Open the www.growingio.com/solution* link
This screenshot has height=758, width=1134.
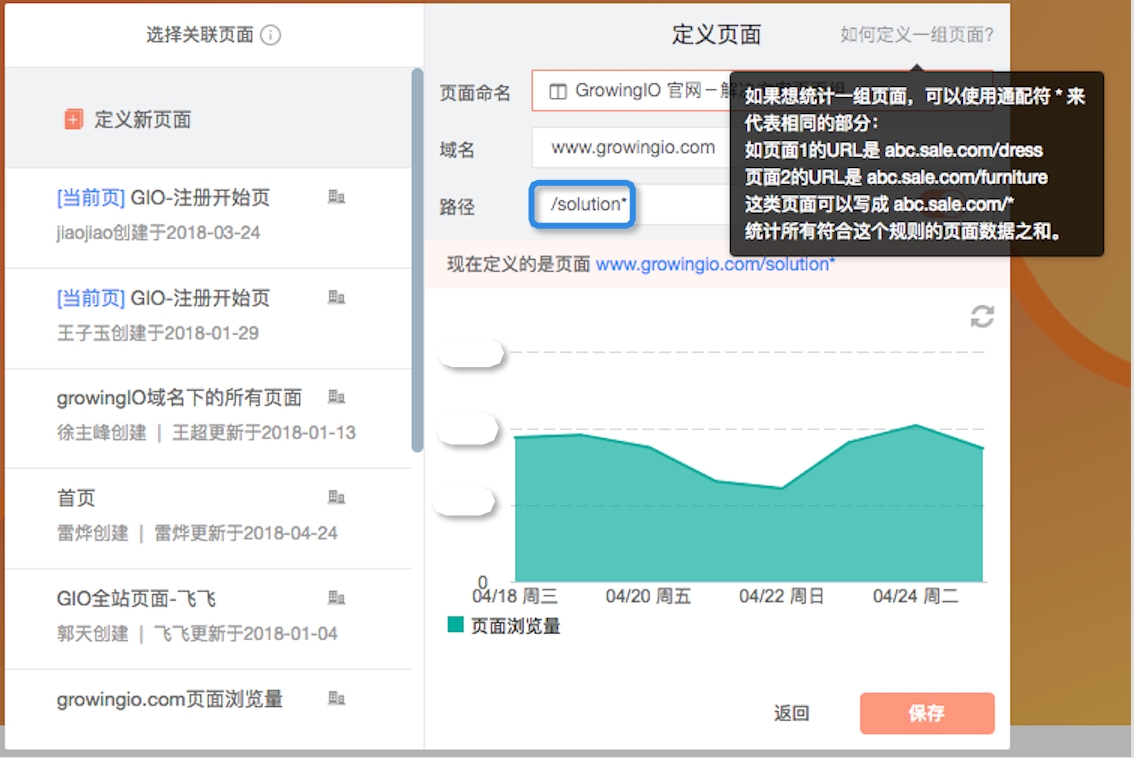(715, 264)
